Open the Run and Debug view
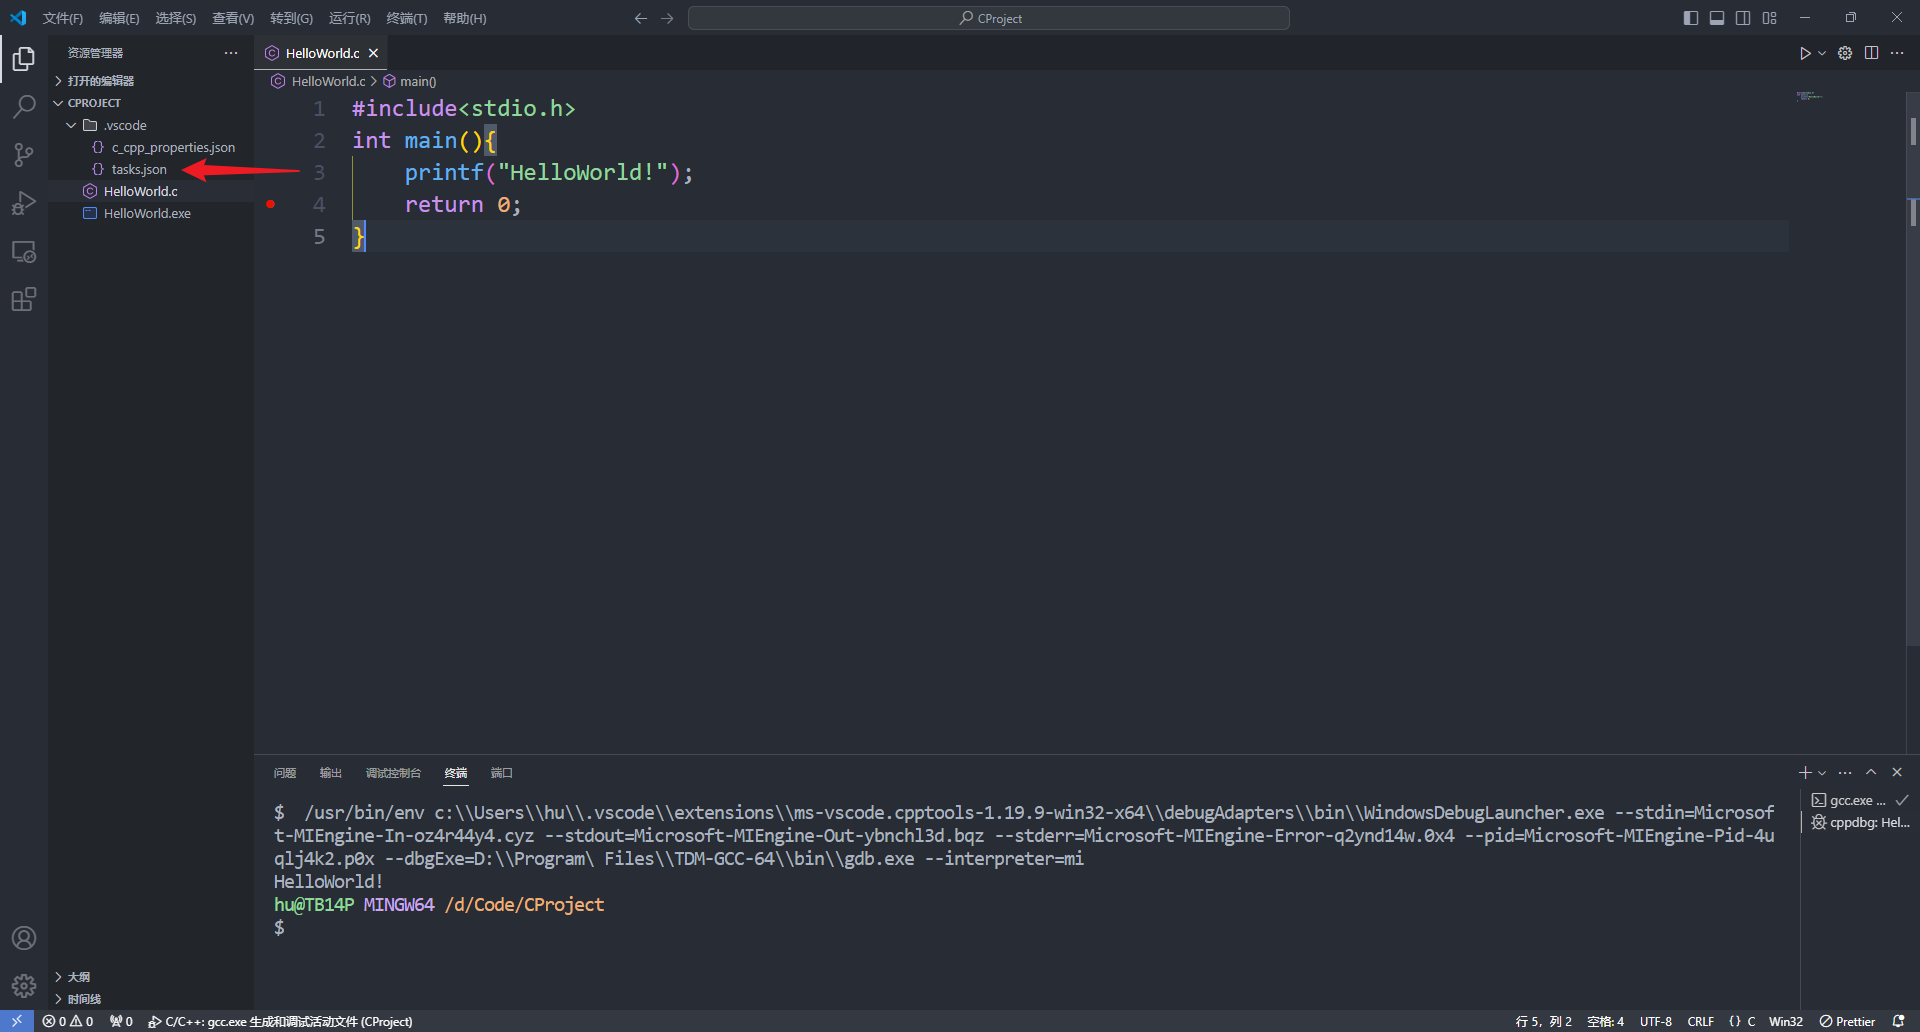1920x1032 pixels. (x=24, y=203)
